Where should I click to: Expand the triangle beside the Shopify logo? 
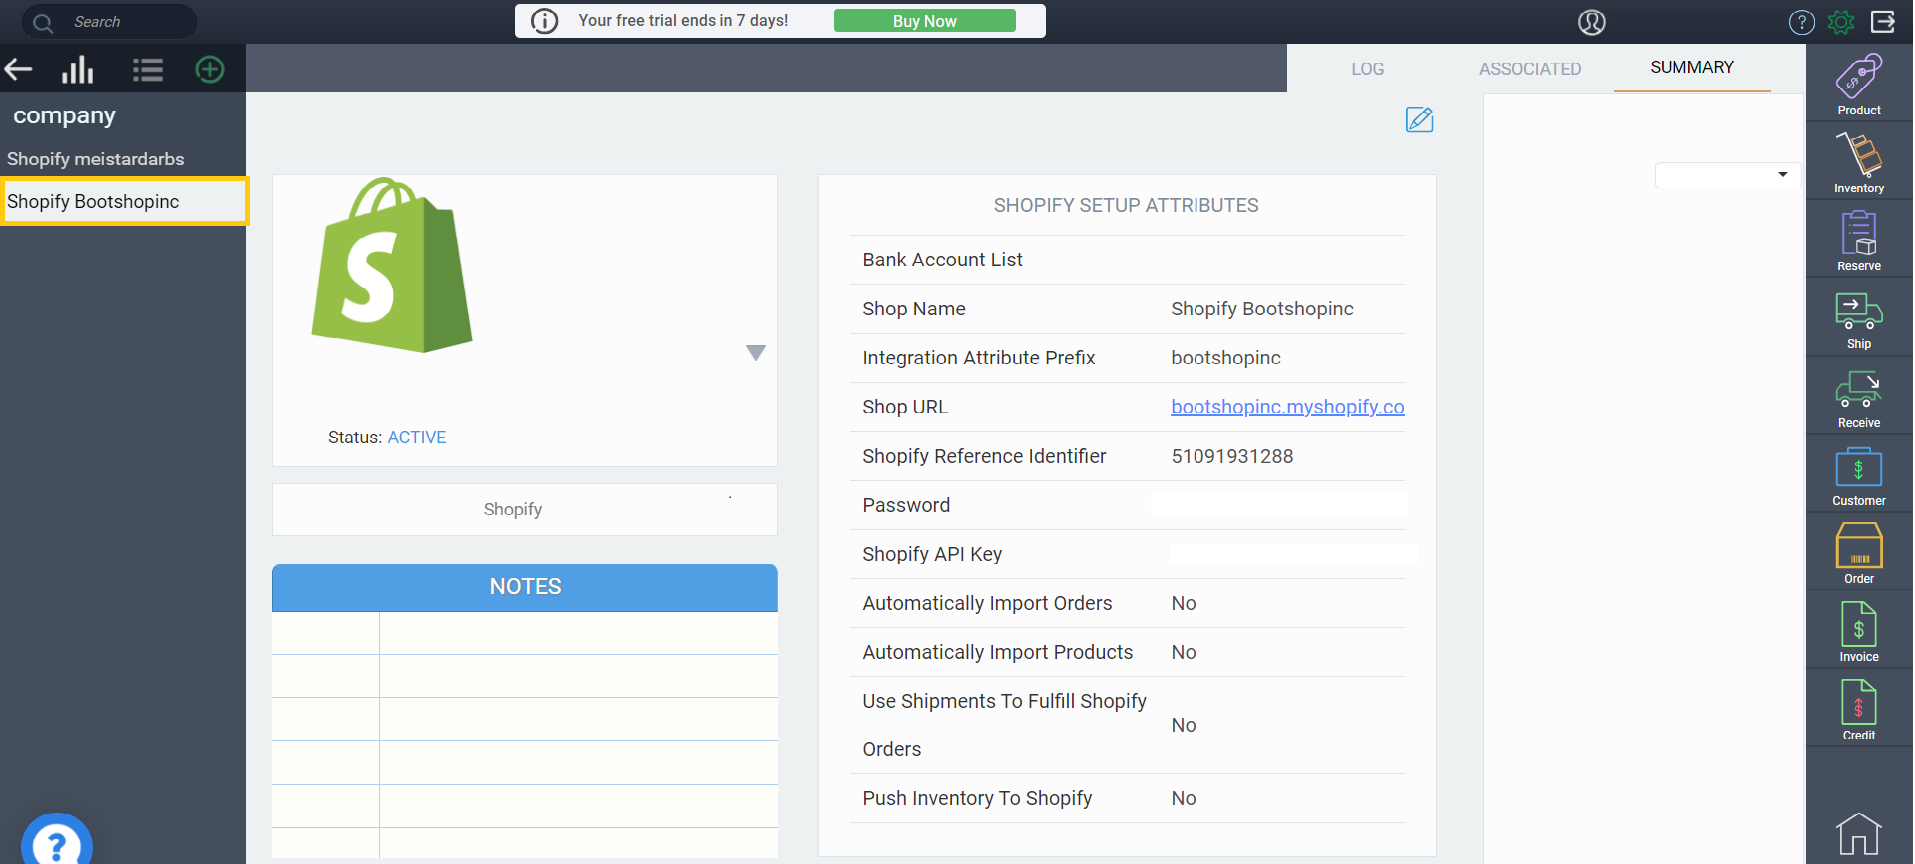coord(756,352)
